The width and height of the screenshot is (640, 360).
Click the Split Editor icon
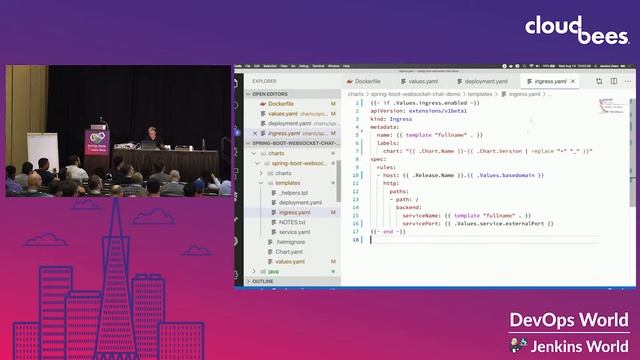point(614,81)
